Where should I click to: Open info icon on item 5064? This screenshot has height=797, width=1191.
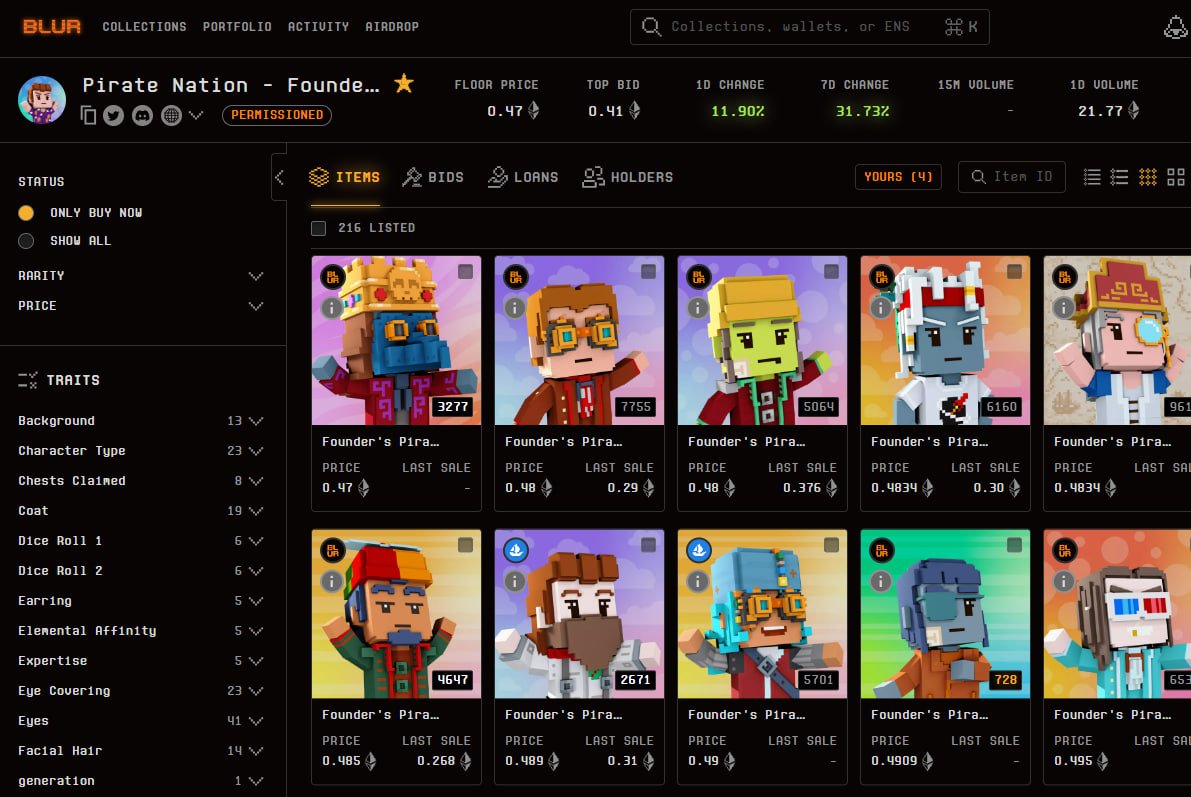click(698, 308)
